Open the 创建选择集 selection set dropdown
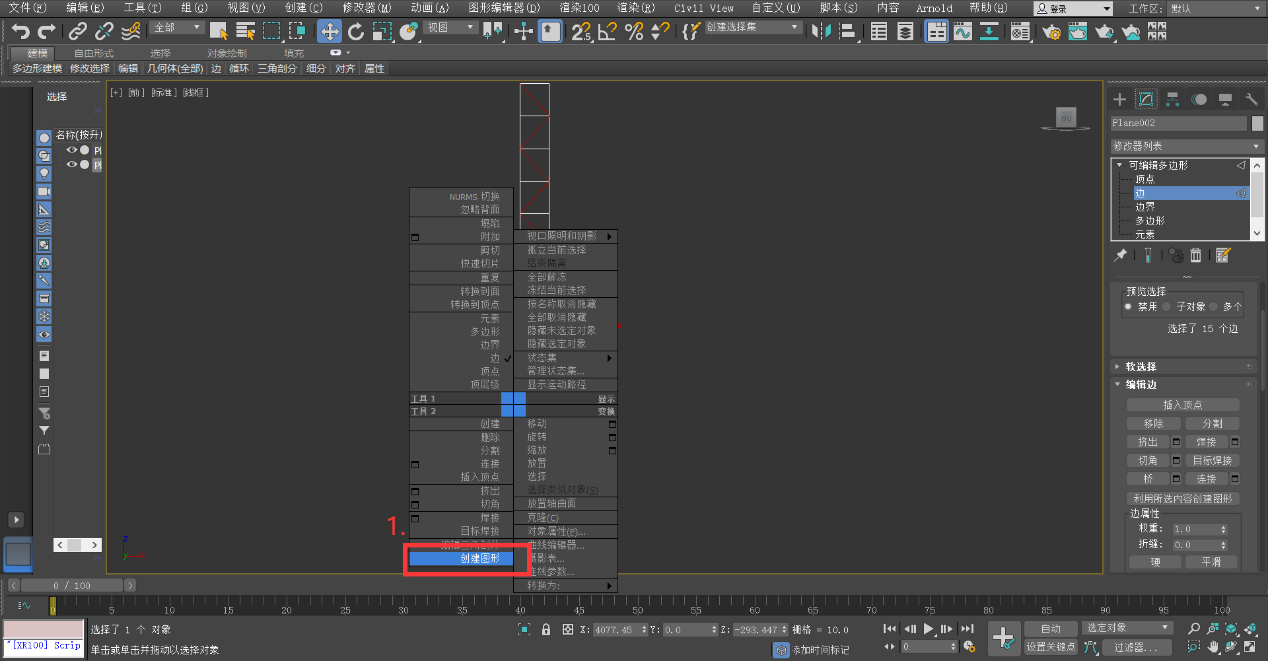The height and width of the screenshot is (661, 1268). (753, 28)
